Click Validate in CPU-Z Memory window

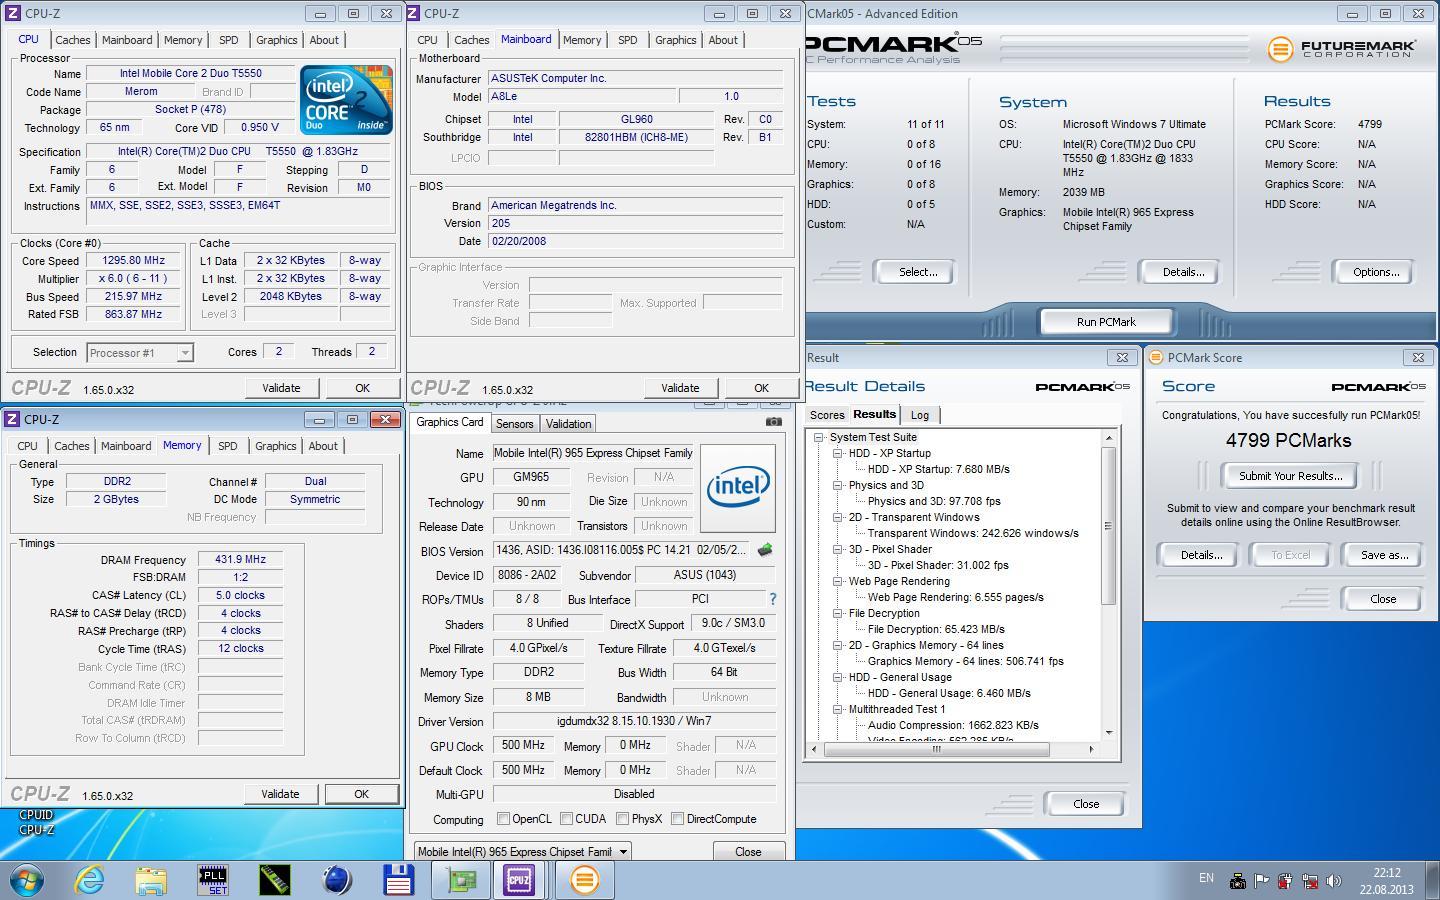(280, 794)
